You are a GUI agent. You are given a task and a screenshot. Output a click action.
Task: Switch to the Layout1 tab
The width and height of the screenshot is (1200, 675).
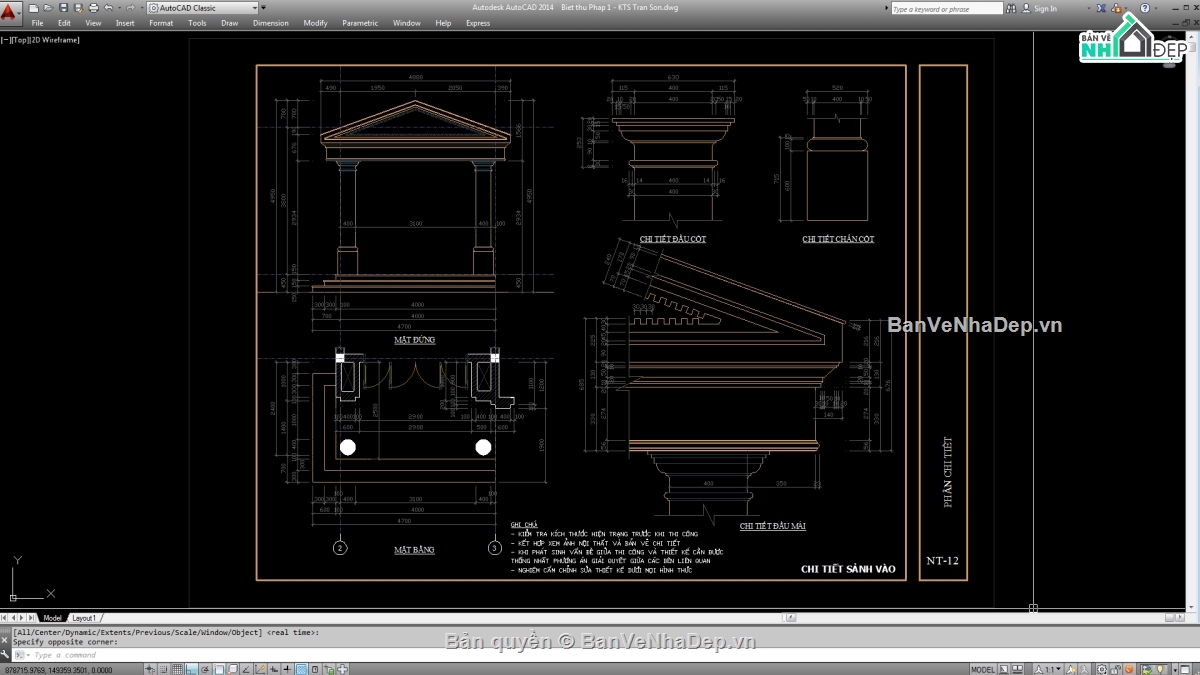coord(83,618)
